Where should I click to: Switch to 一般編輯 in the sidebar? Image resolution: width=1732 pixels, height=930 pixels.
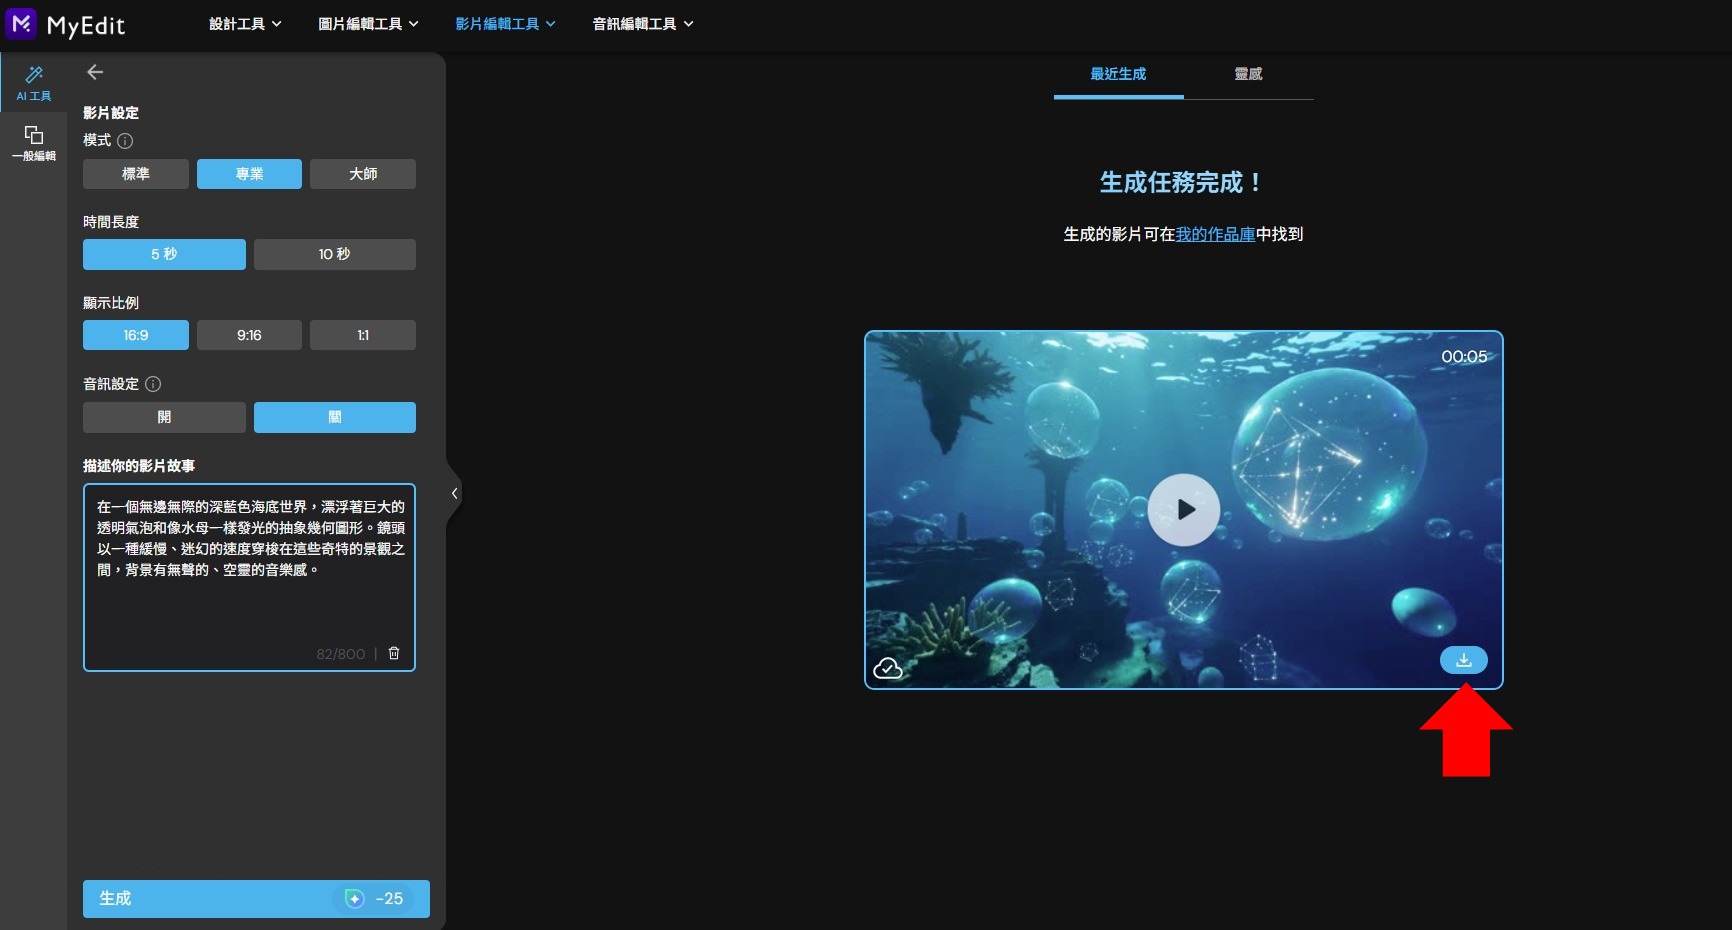pos(34,142)
